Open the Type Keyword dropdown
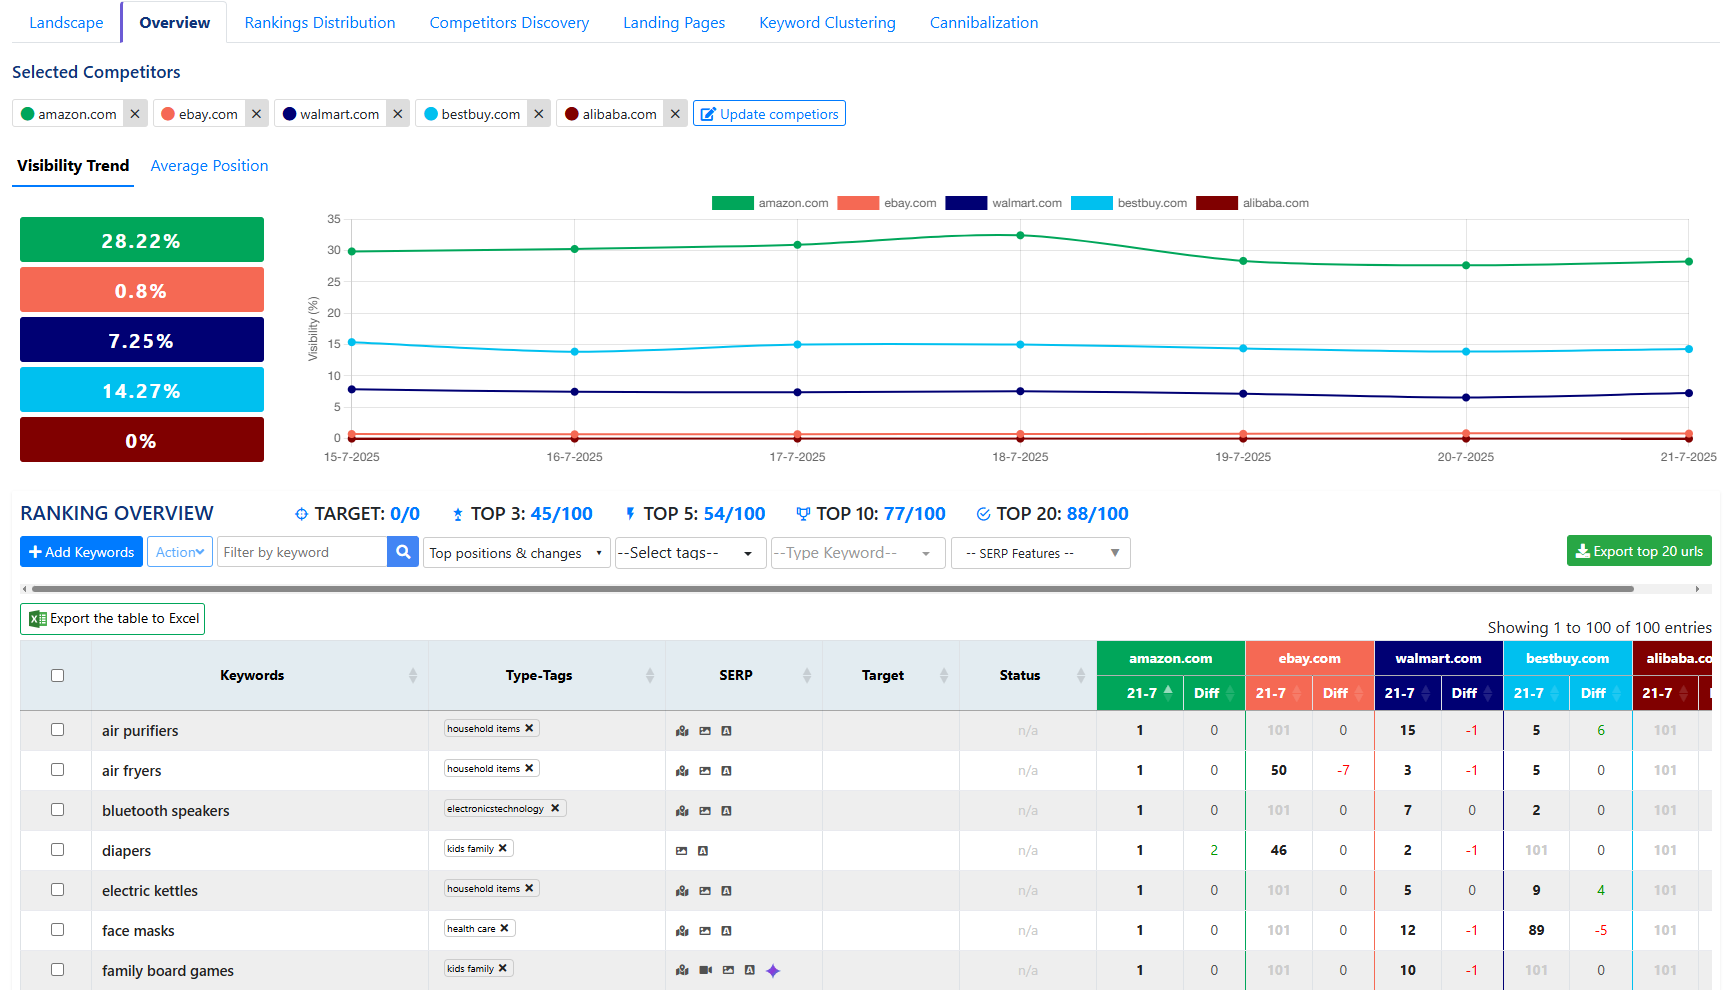Image resolution: width=1728 pixels, height=990 pixels. pos(858,553)
